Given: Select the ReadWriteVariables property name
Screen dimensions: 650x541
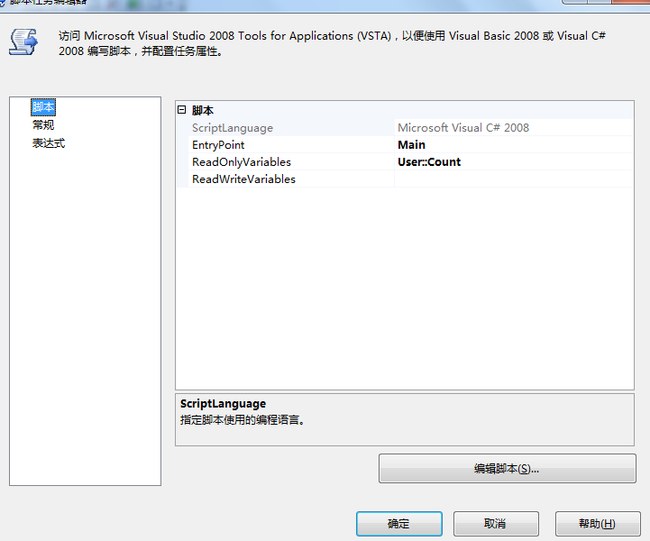Looking at the screenshot, I should click(x=244, y=179).
